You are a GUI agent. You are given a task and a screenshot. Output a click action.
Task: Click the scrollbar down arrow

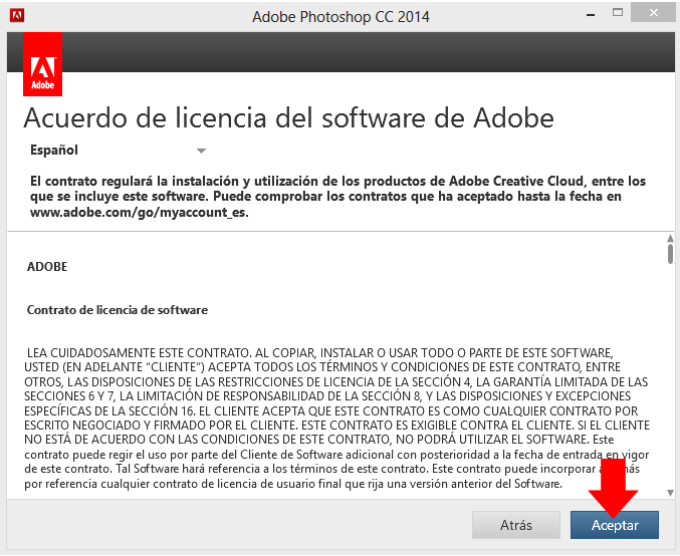click(x=670, y=493)
